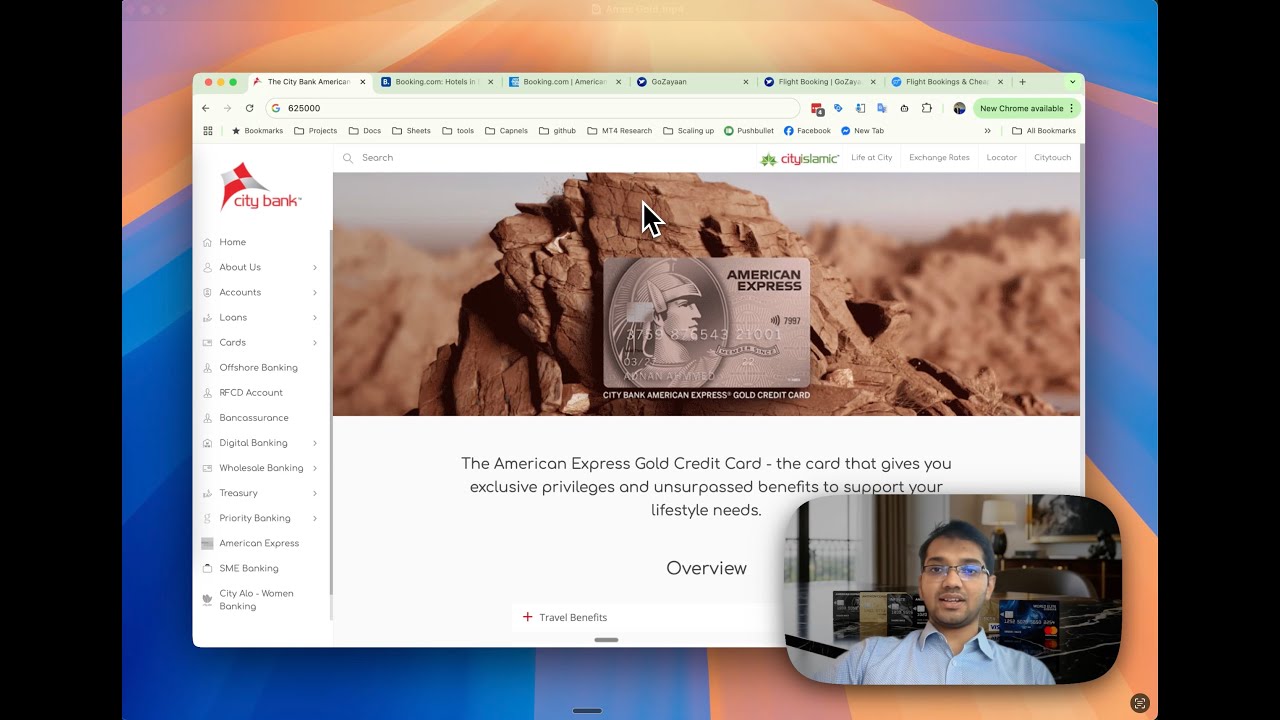Click the Offshore Banking icon
The image size is (1280, 720).
click(207, 367)
